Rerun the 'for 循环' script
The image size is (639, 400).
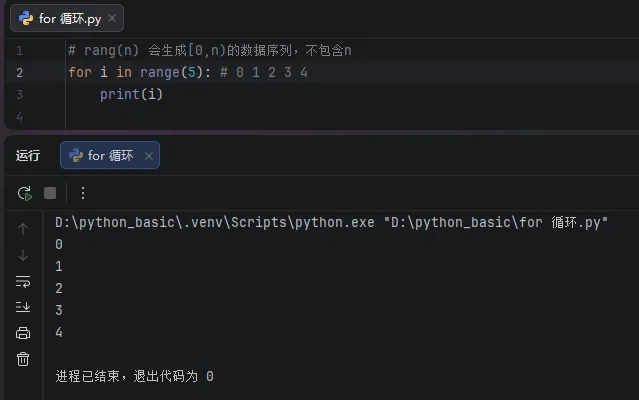point(24,193)
